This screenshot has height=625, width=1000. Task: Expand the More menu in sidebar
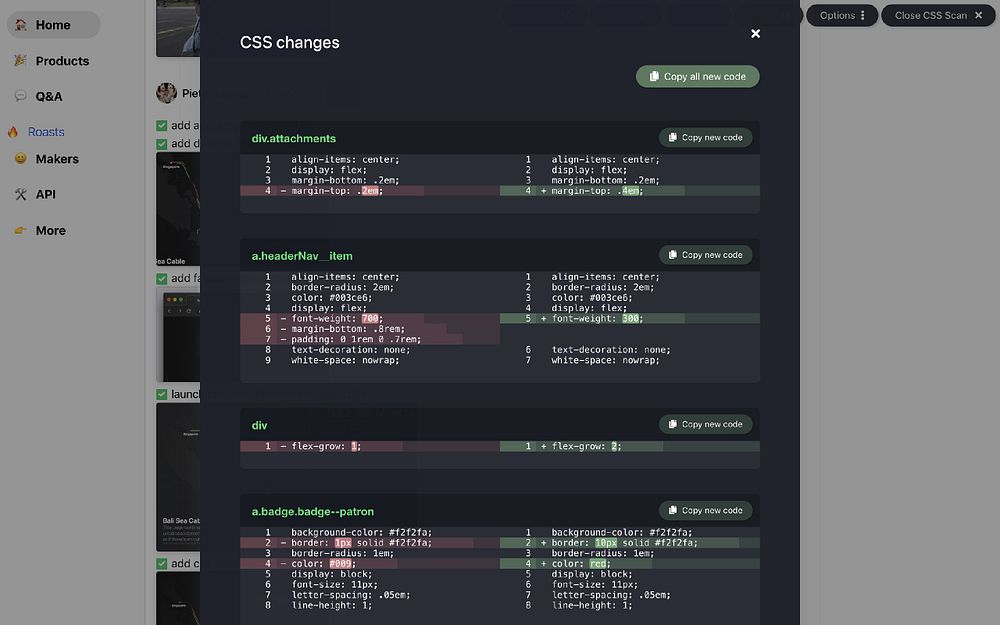pyautogui.click(x=50, y=230)
